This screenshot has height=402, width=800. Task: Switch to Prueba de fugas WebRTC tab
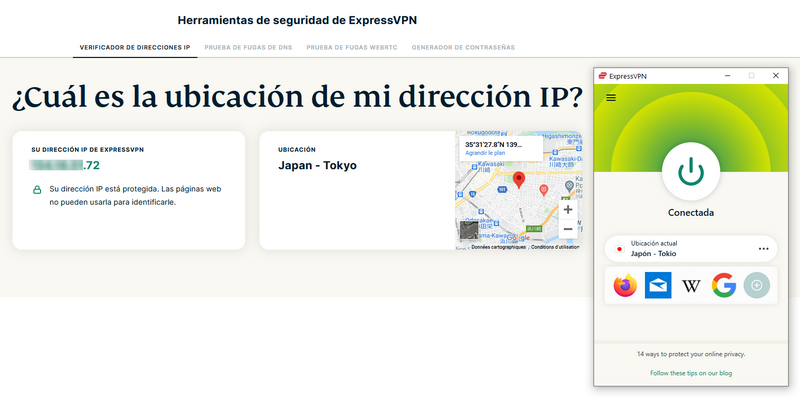[x=352, y=47]
